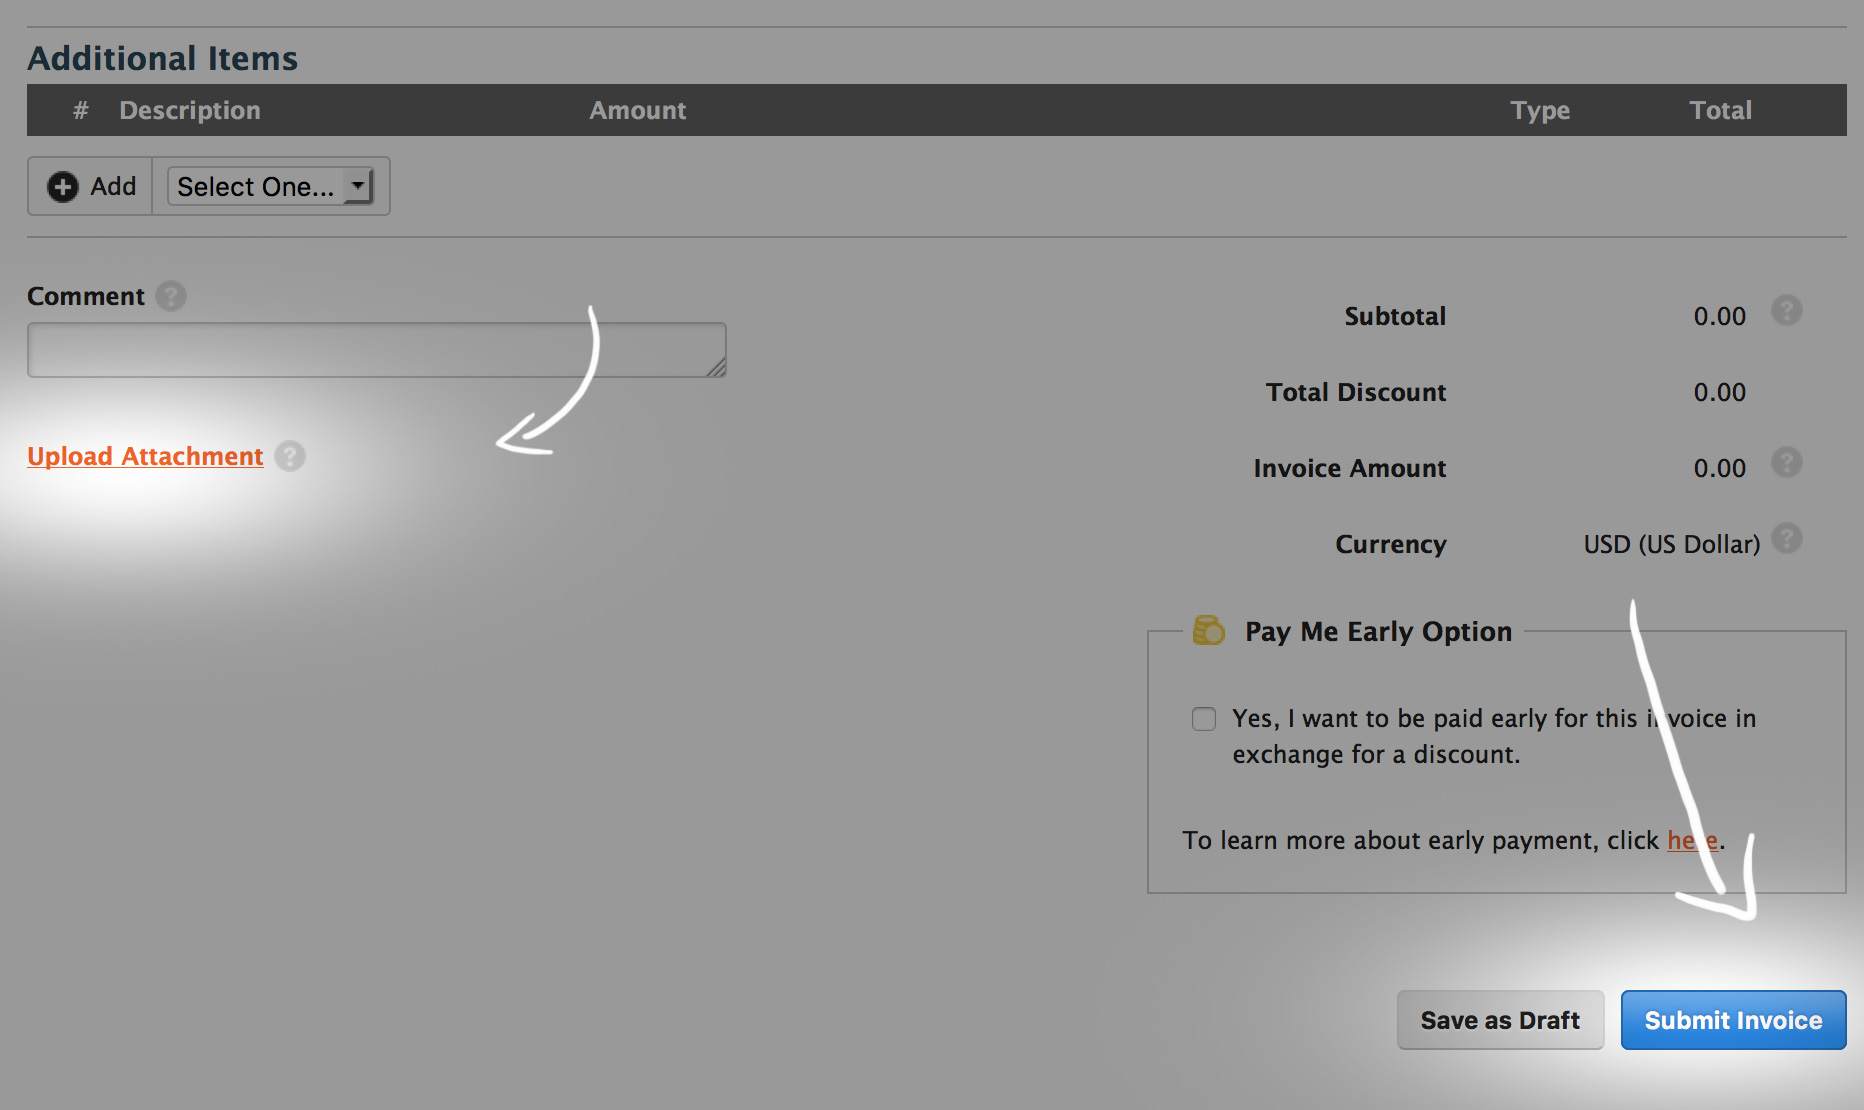Viewport: 1864px width, 1110px height.
Task: Open help icon beside Upload Attachment
Action: point(290,456)
